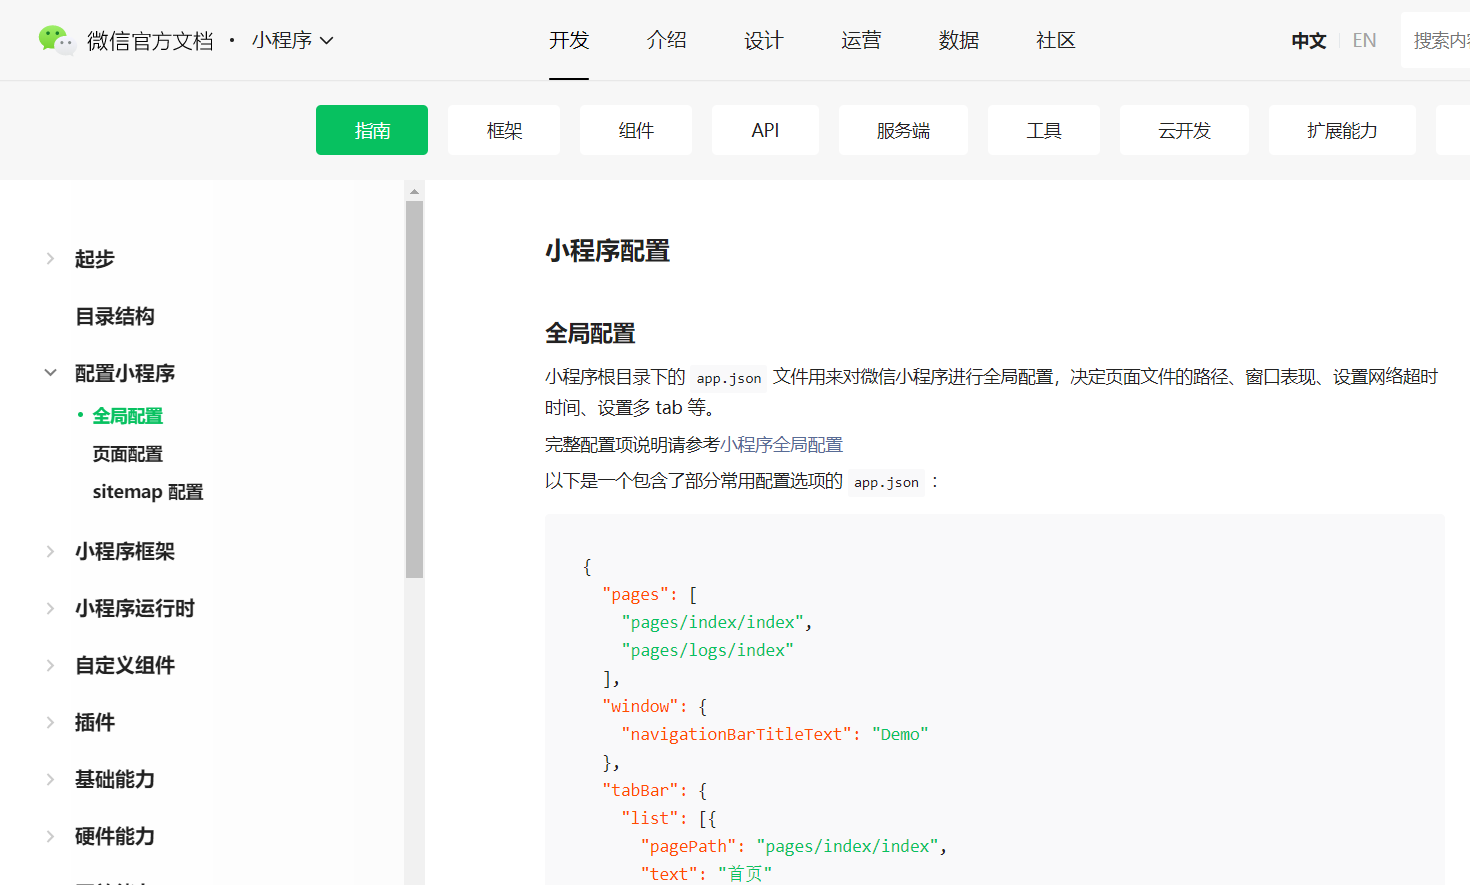Open the 小程序全局配置 reference link
This screenshot has height=885, width=1470.
coord(782,445)
